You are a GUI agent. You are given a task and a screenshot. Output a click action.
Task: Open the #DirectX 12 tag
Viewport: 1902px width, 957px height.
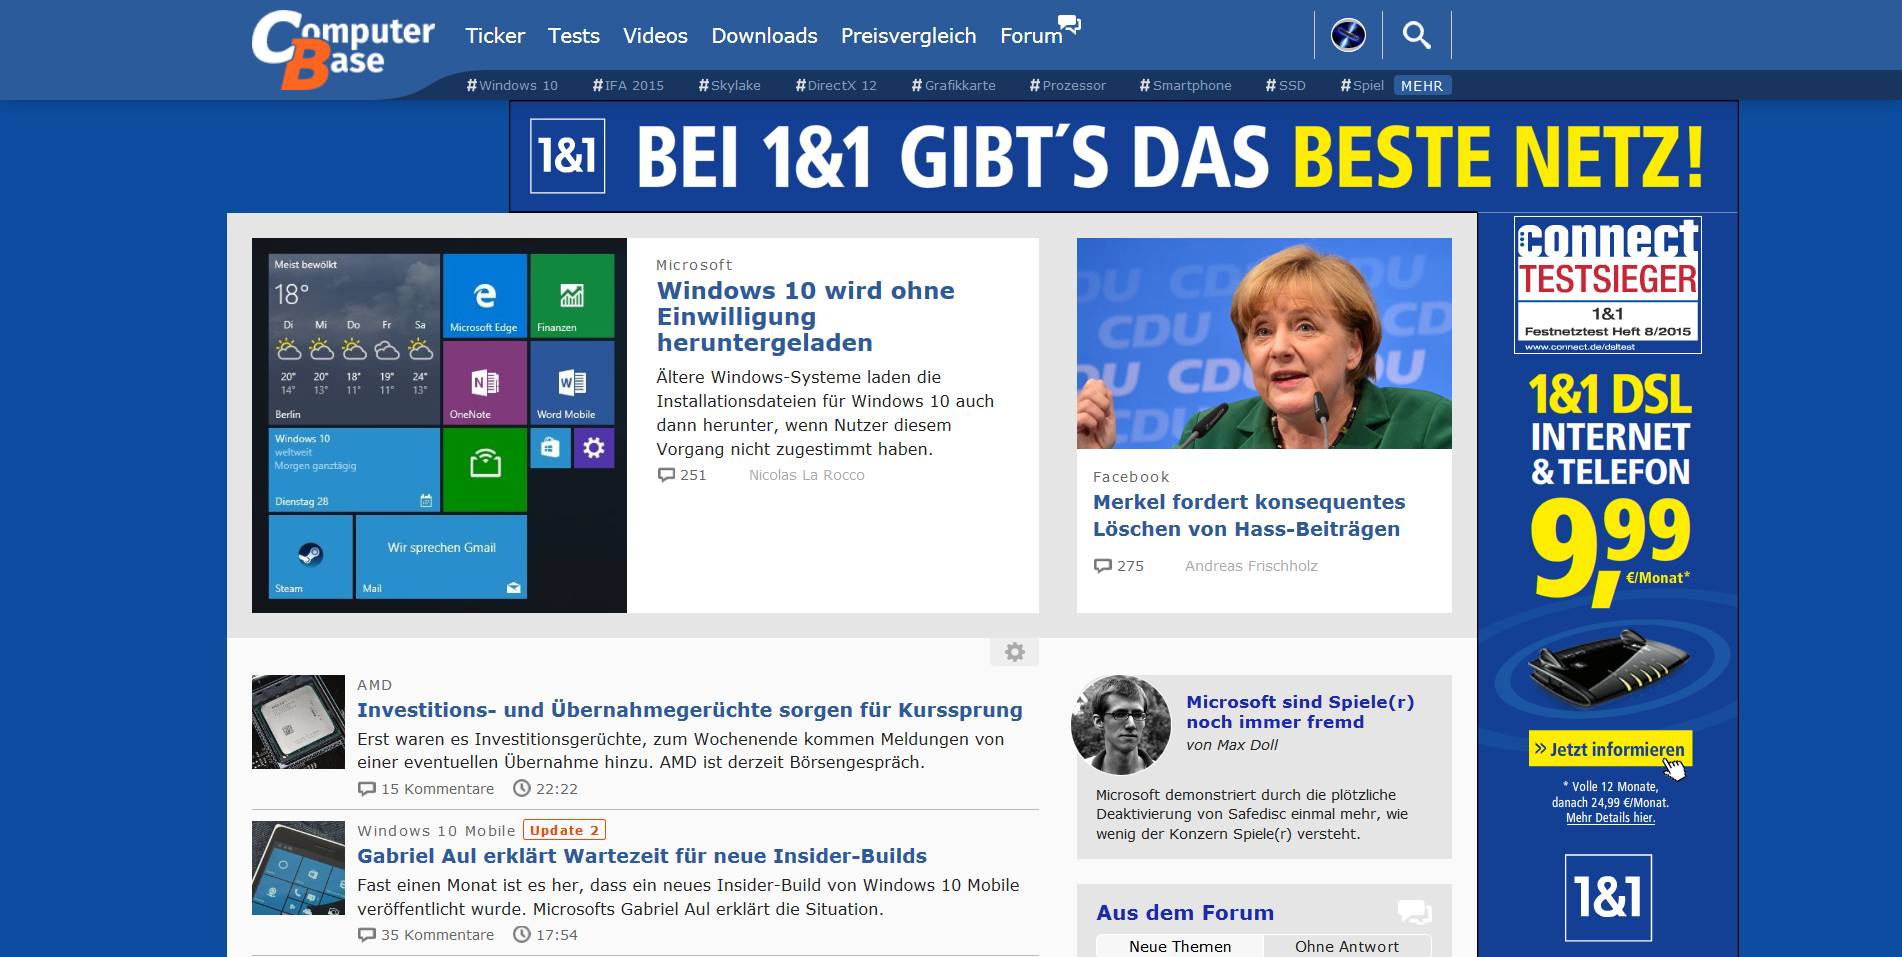click(x=836, y=86)
